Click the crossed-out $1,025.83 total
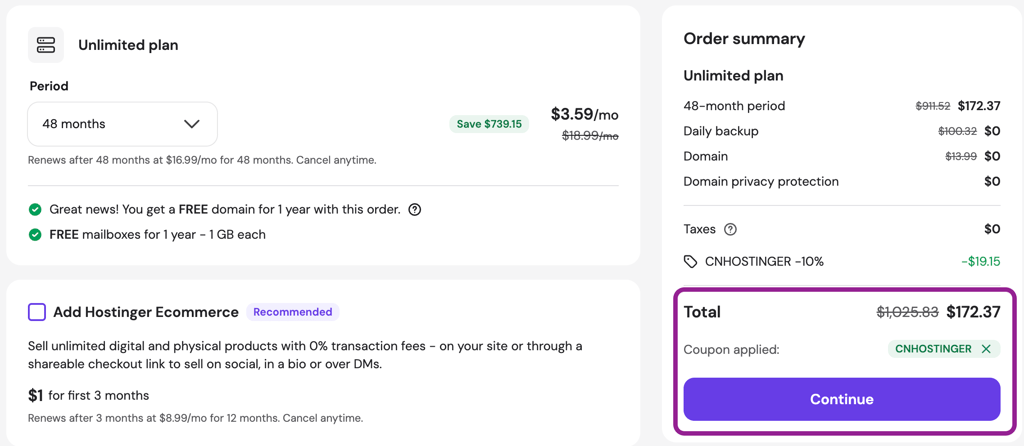Screen dimensions: 1024x446 pos(908,312)
